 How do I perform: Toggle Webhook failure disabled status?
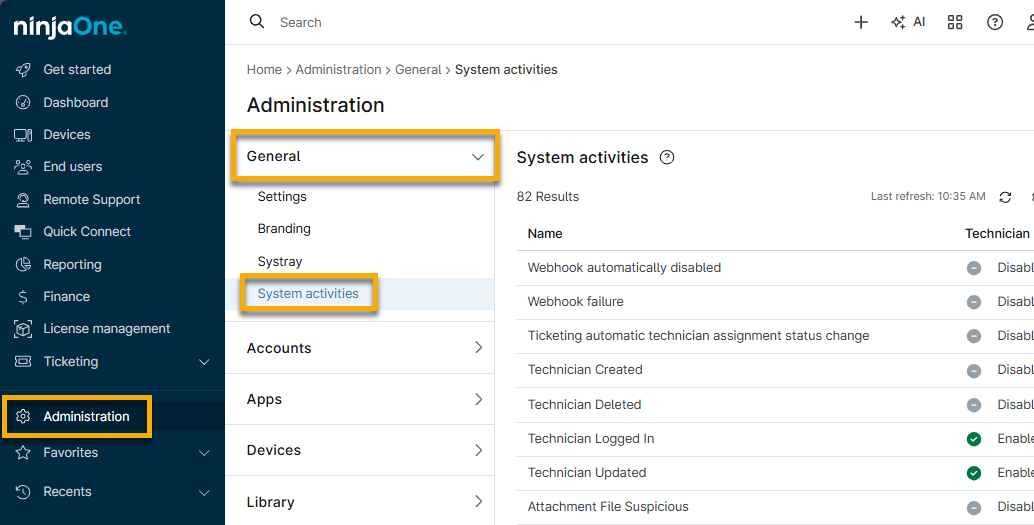974,302
